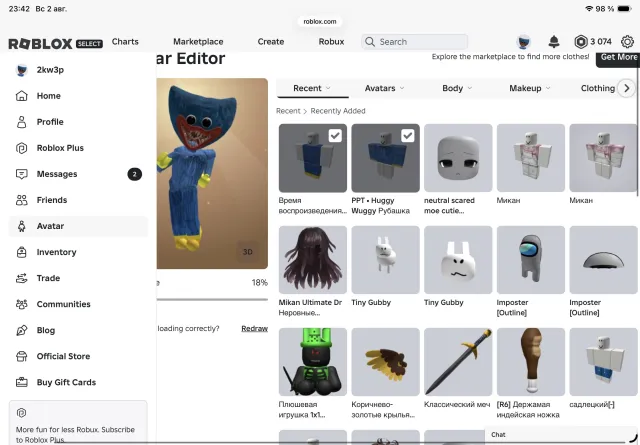
Task: Open Communities icon in sidebar
Action: (22, 304)
